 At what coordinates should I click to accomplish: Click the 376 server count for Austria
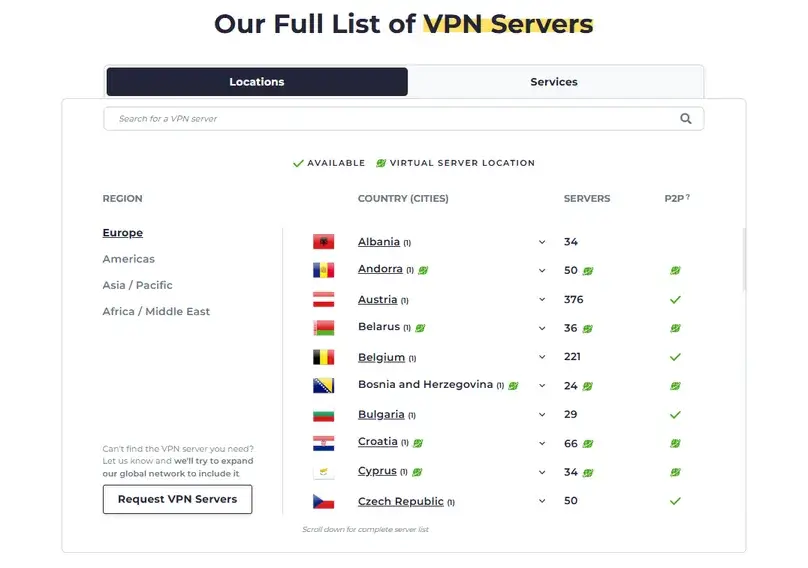[574, 299]
